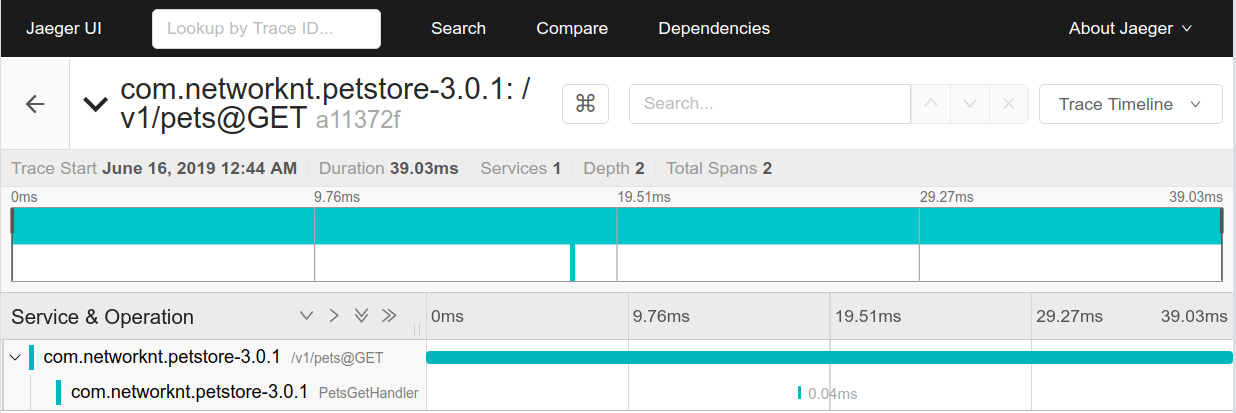Collapse one level with single right chevron

(334, 316)
